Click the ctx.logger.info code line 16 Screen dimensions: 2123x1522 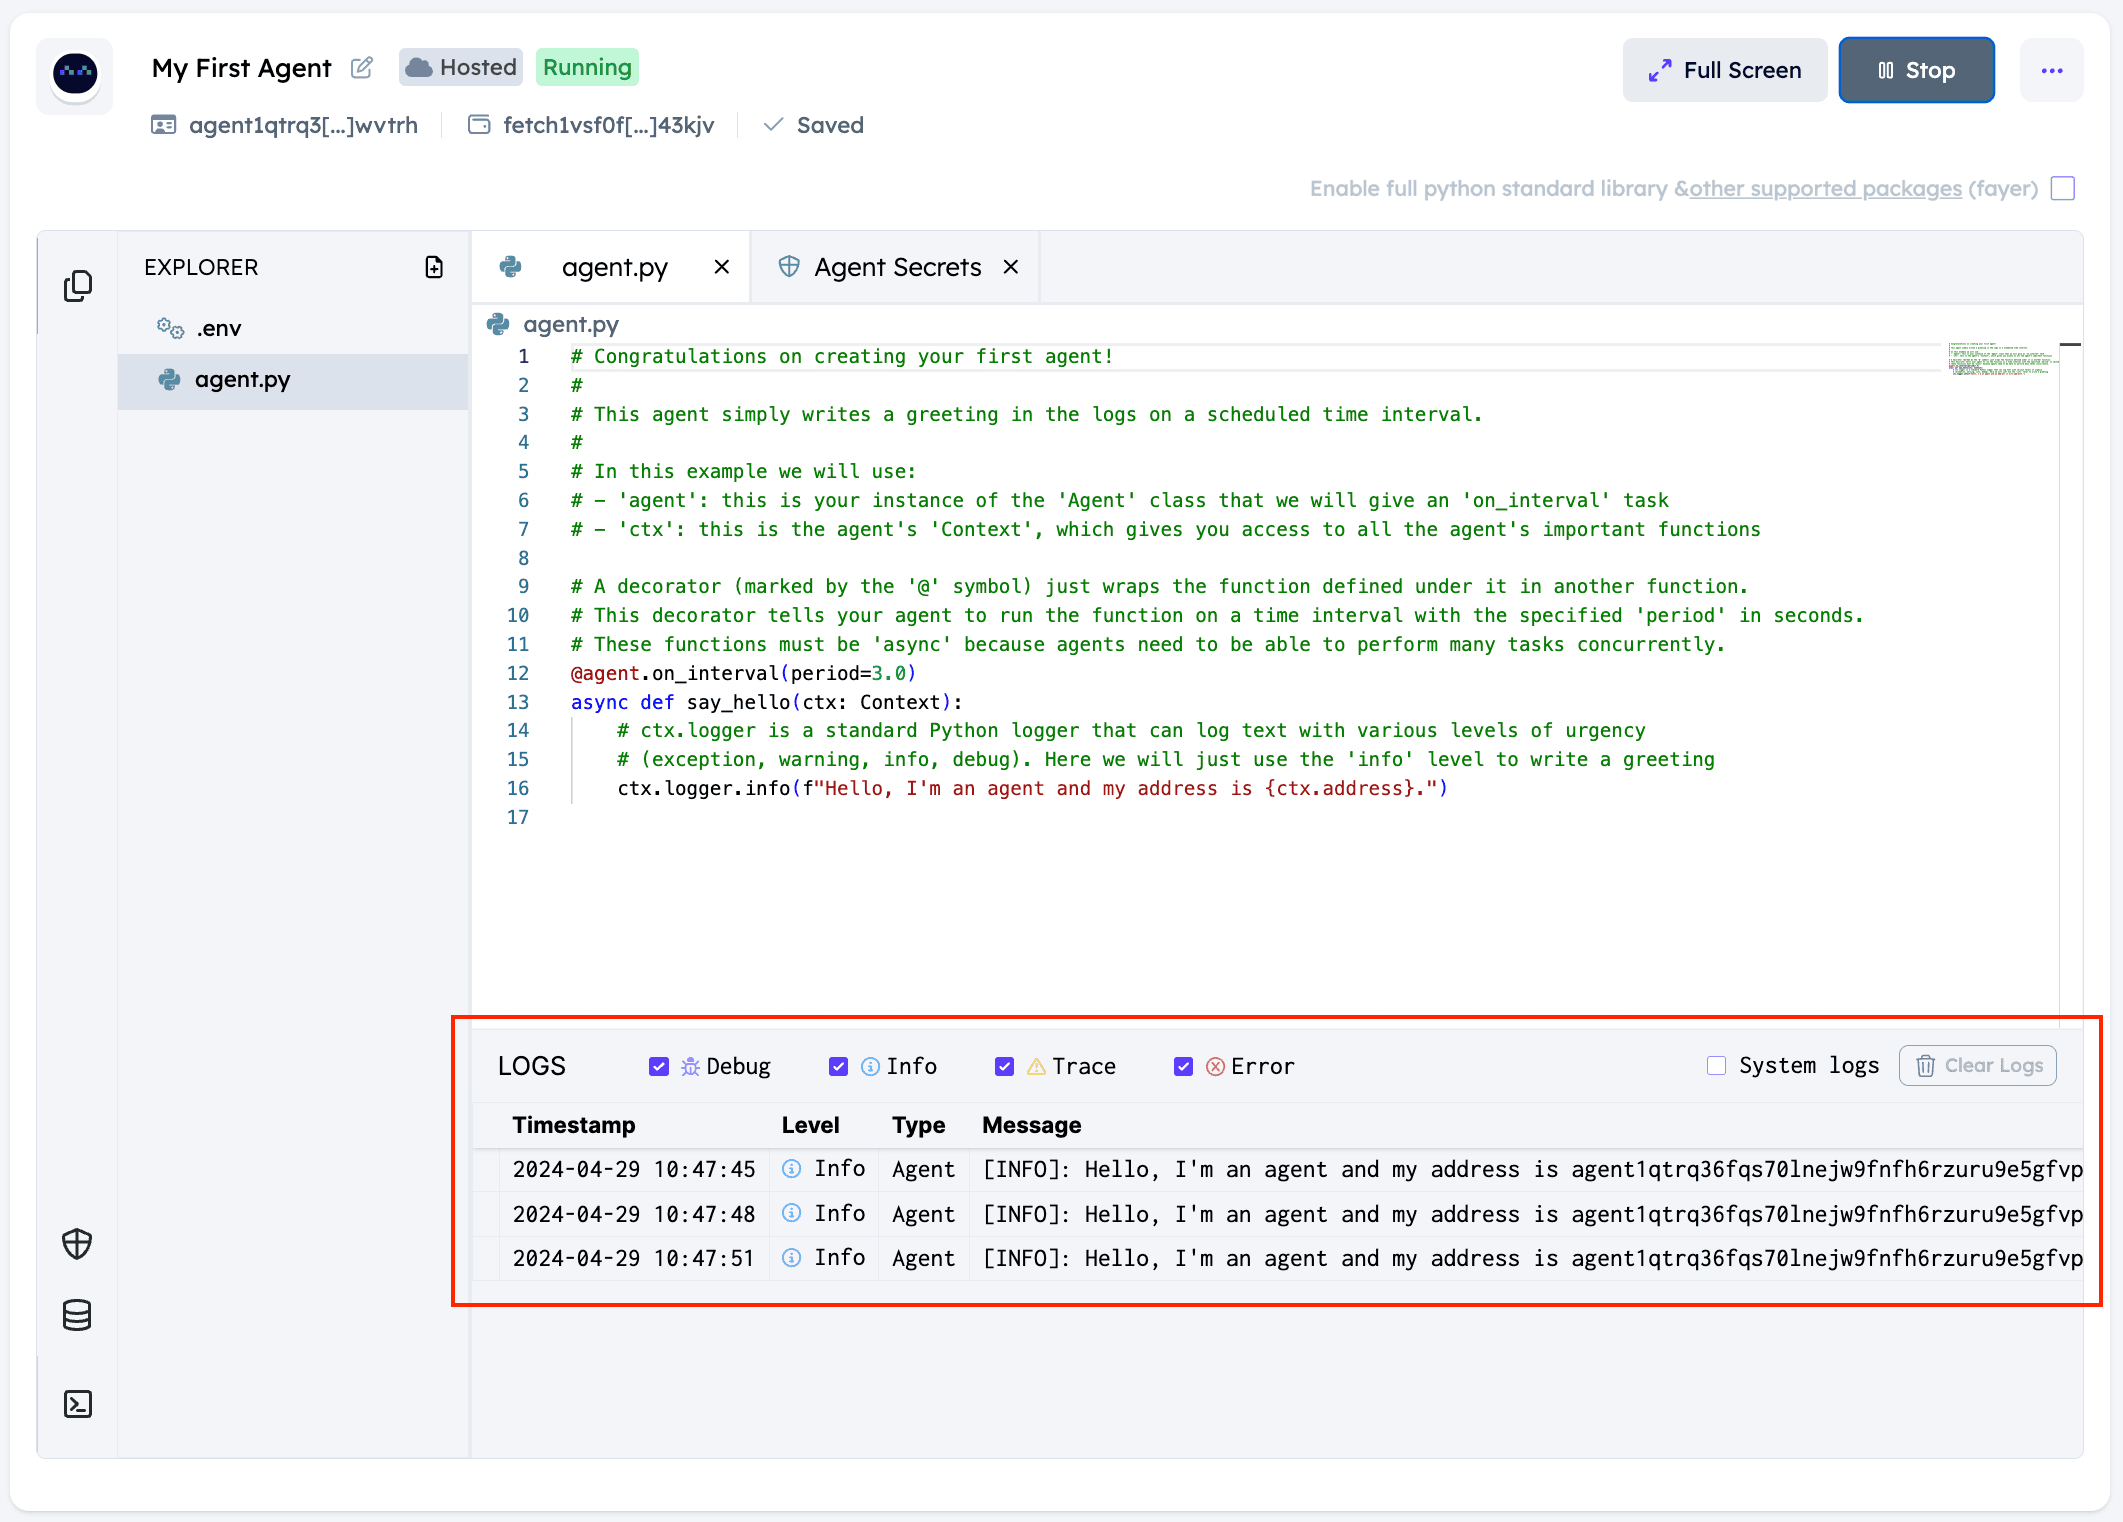pyautogui.click(x=1032, y=788)
